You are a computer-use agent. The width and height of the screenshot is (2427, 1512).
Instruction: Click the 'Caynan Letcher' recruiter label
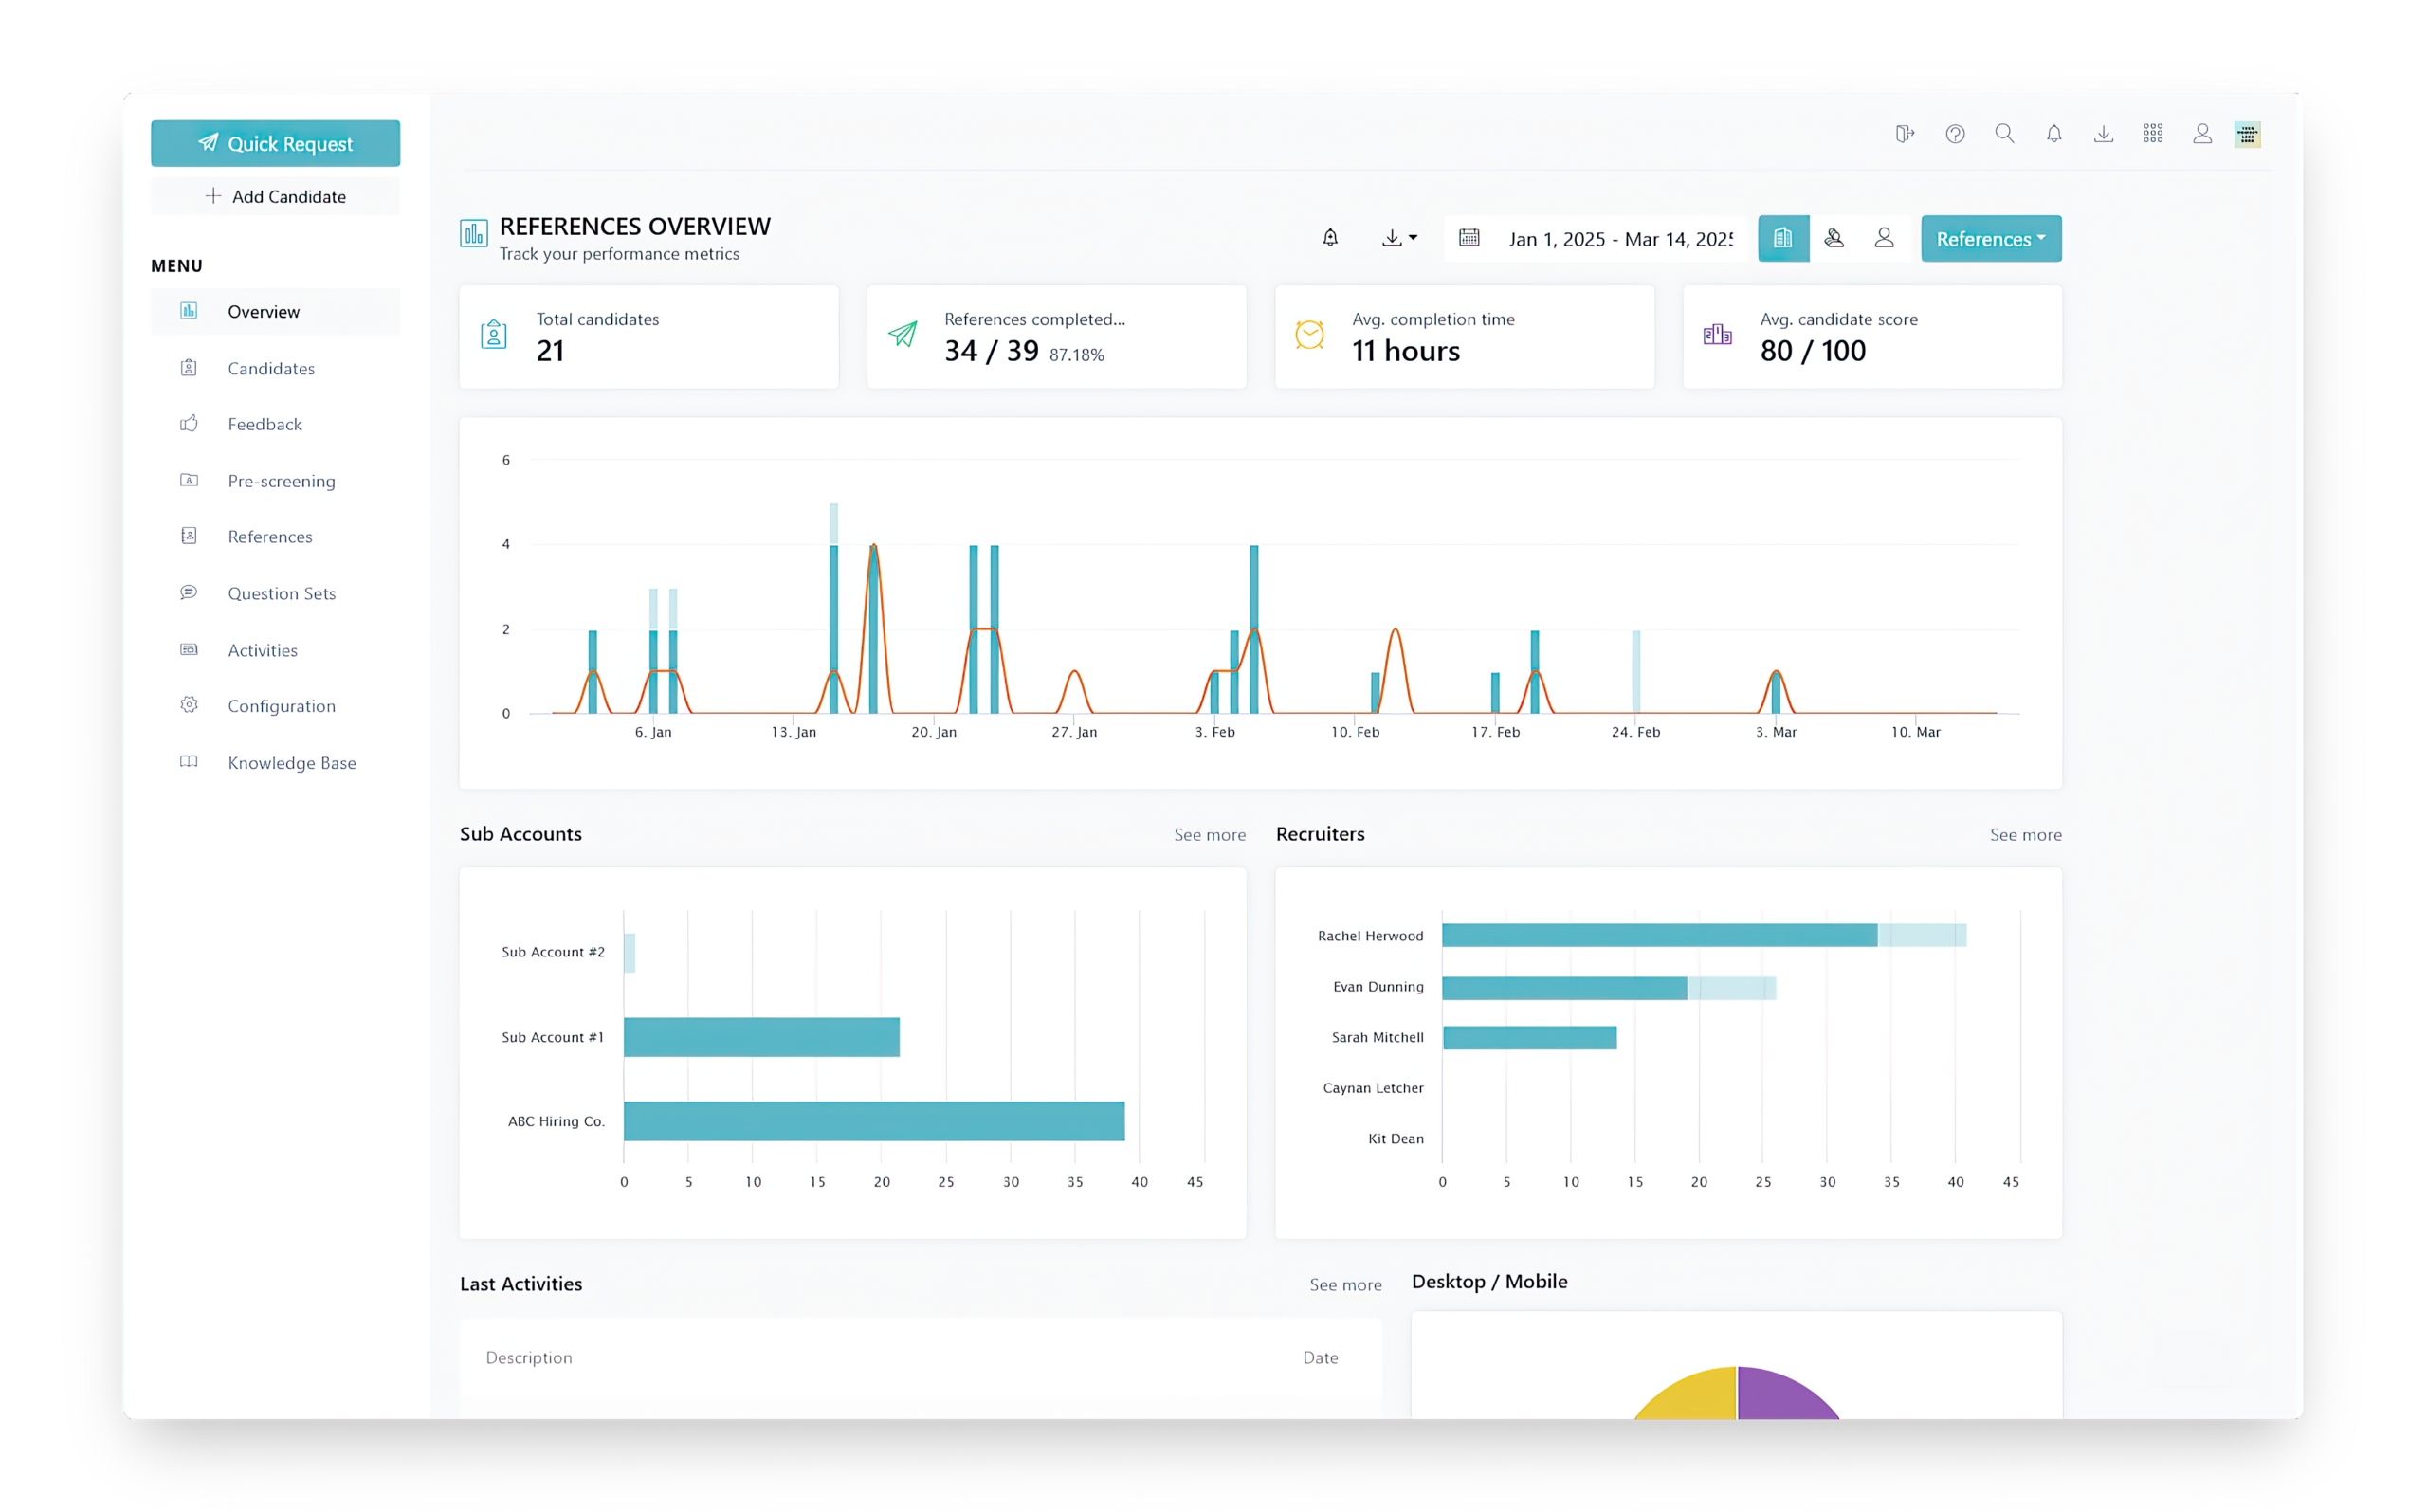coord(1373,1088)
